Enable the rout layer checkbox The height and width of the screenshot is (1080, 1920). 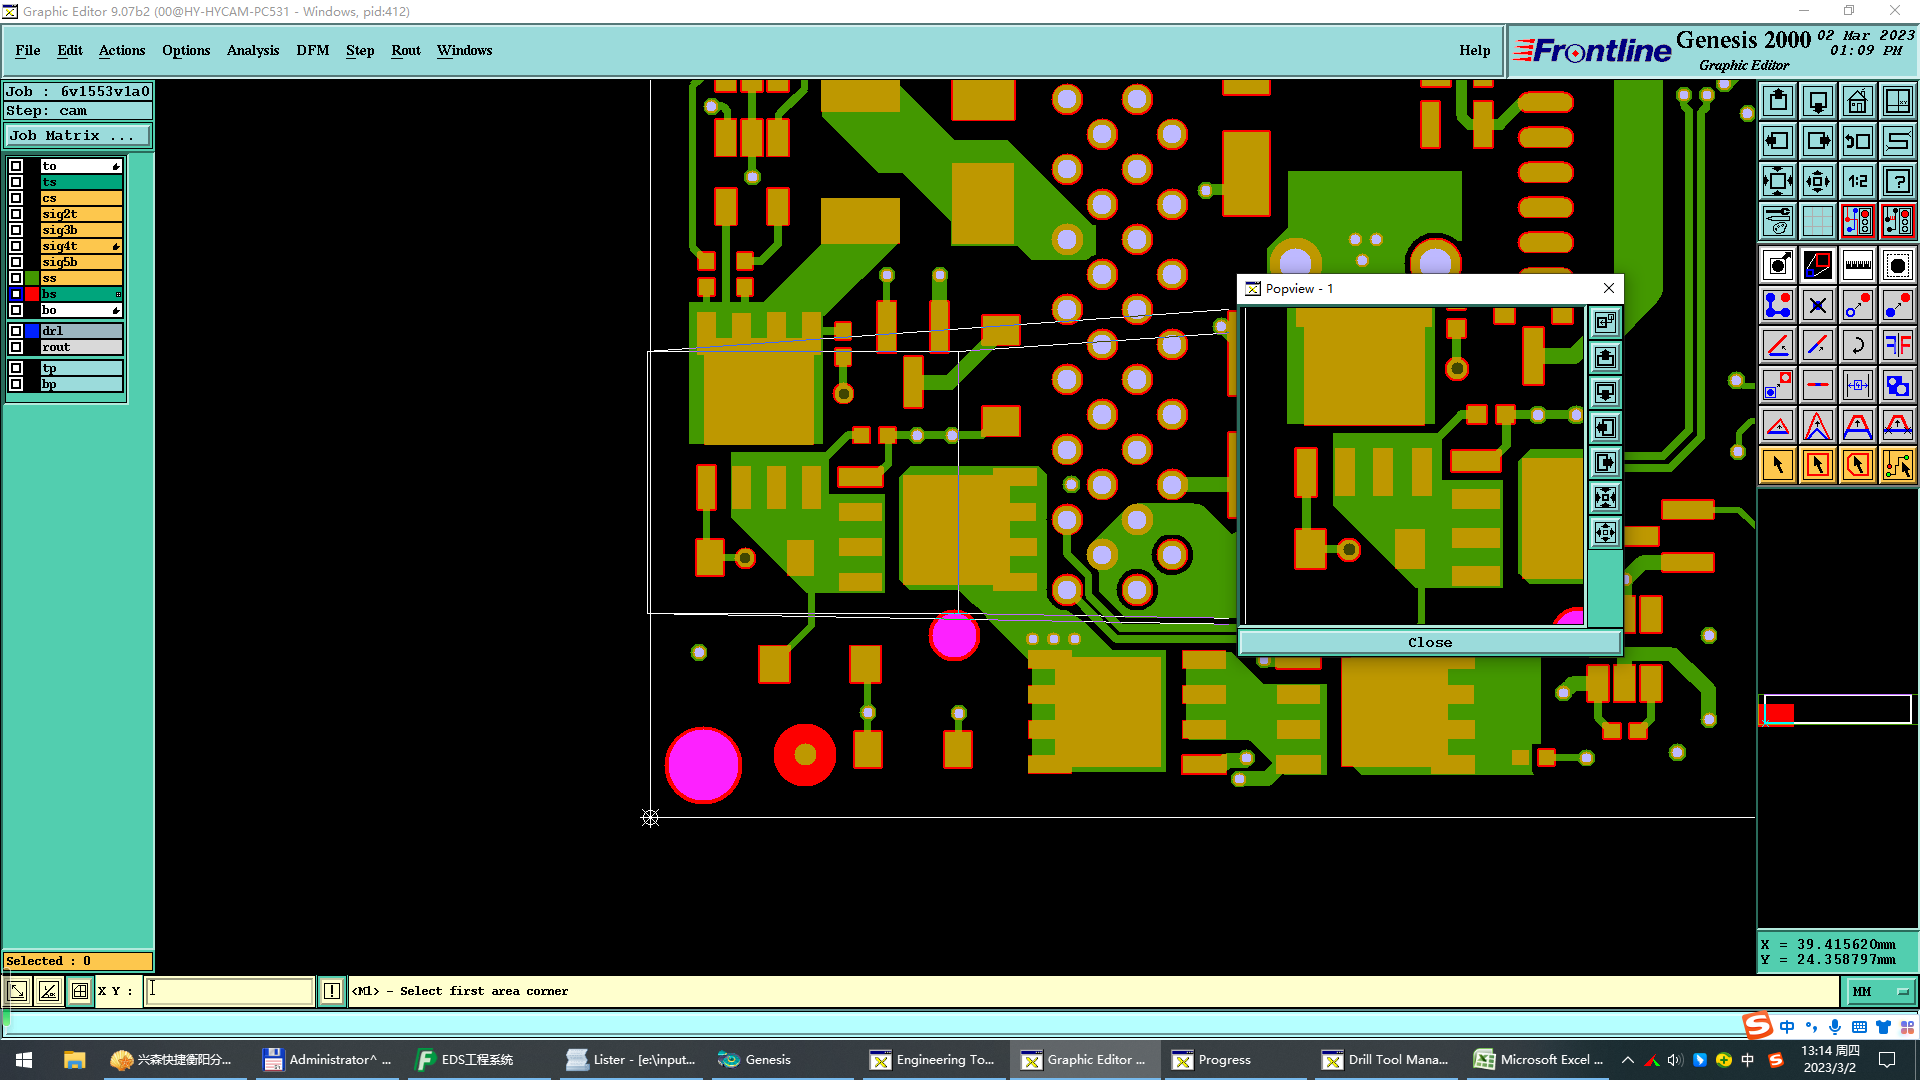pyautogui.click(x=16, y=347)
